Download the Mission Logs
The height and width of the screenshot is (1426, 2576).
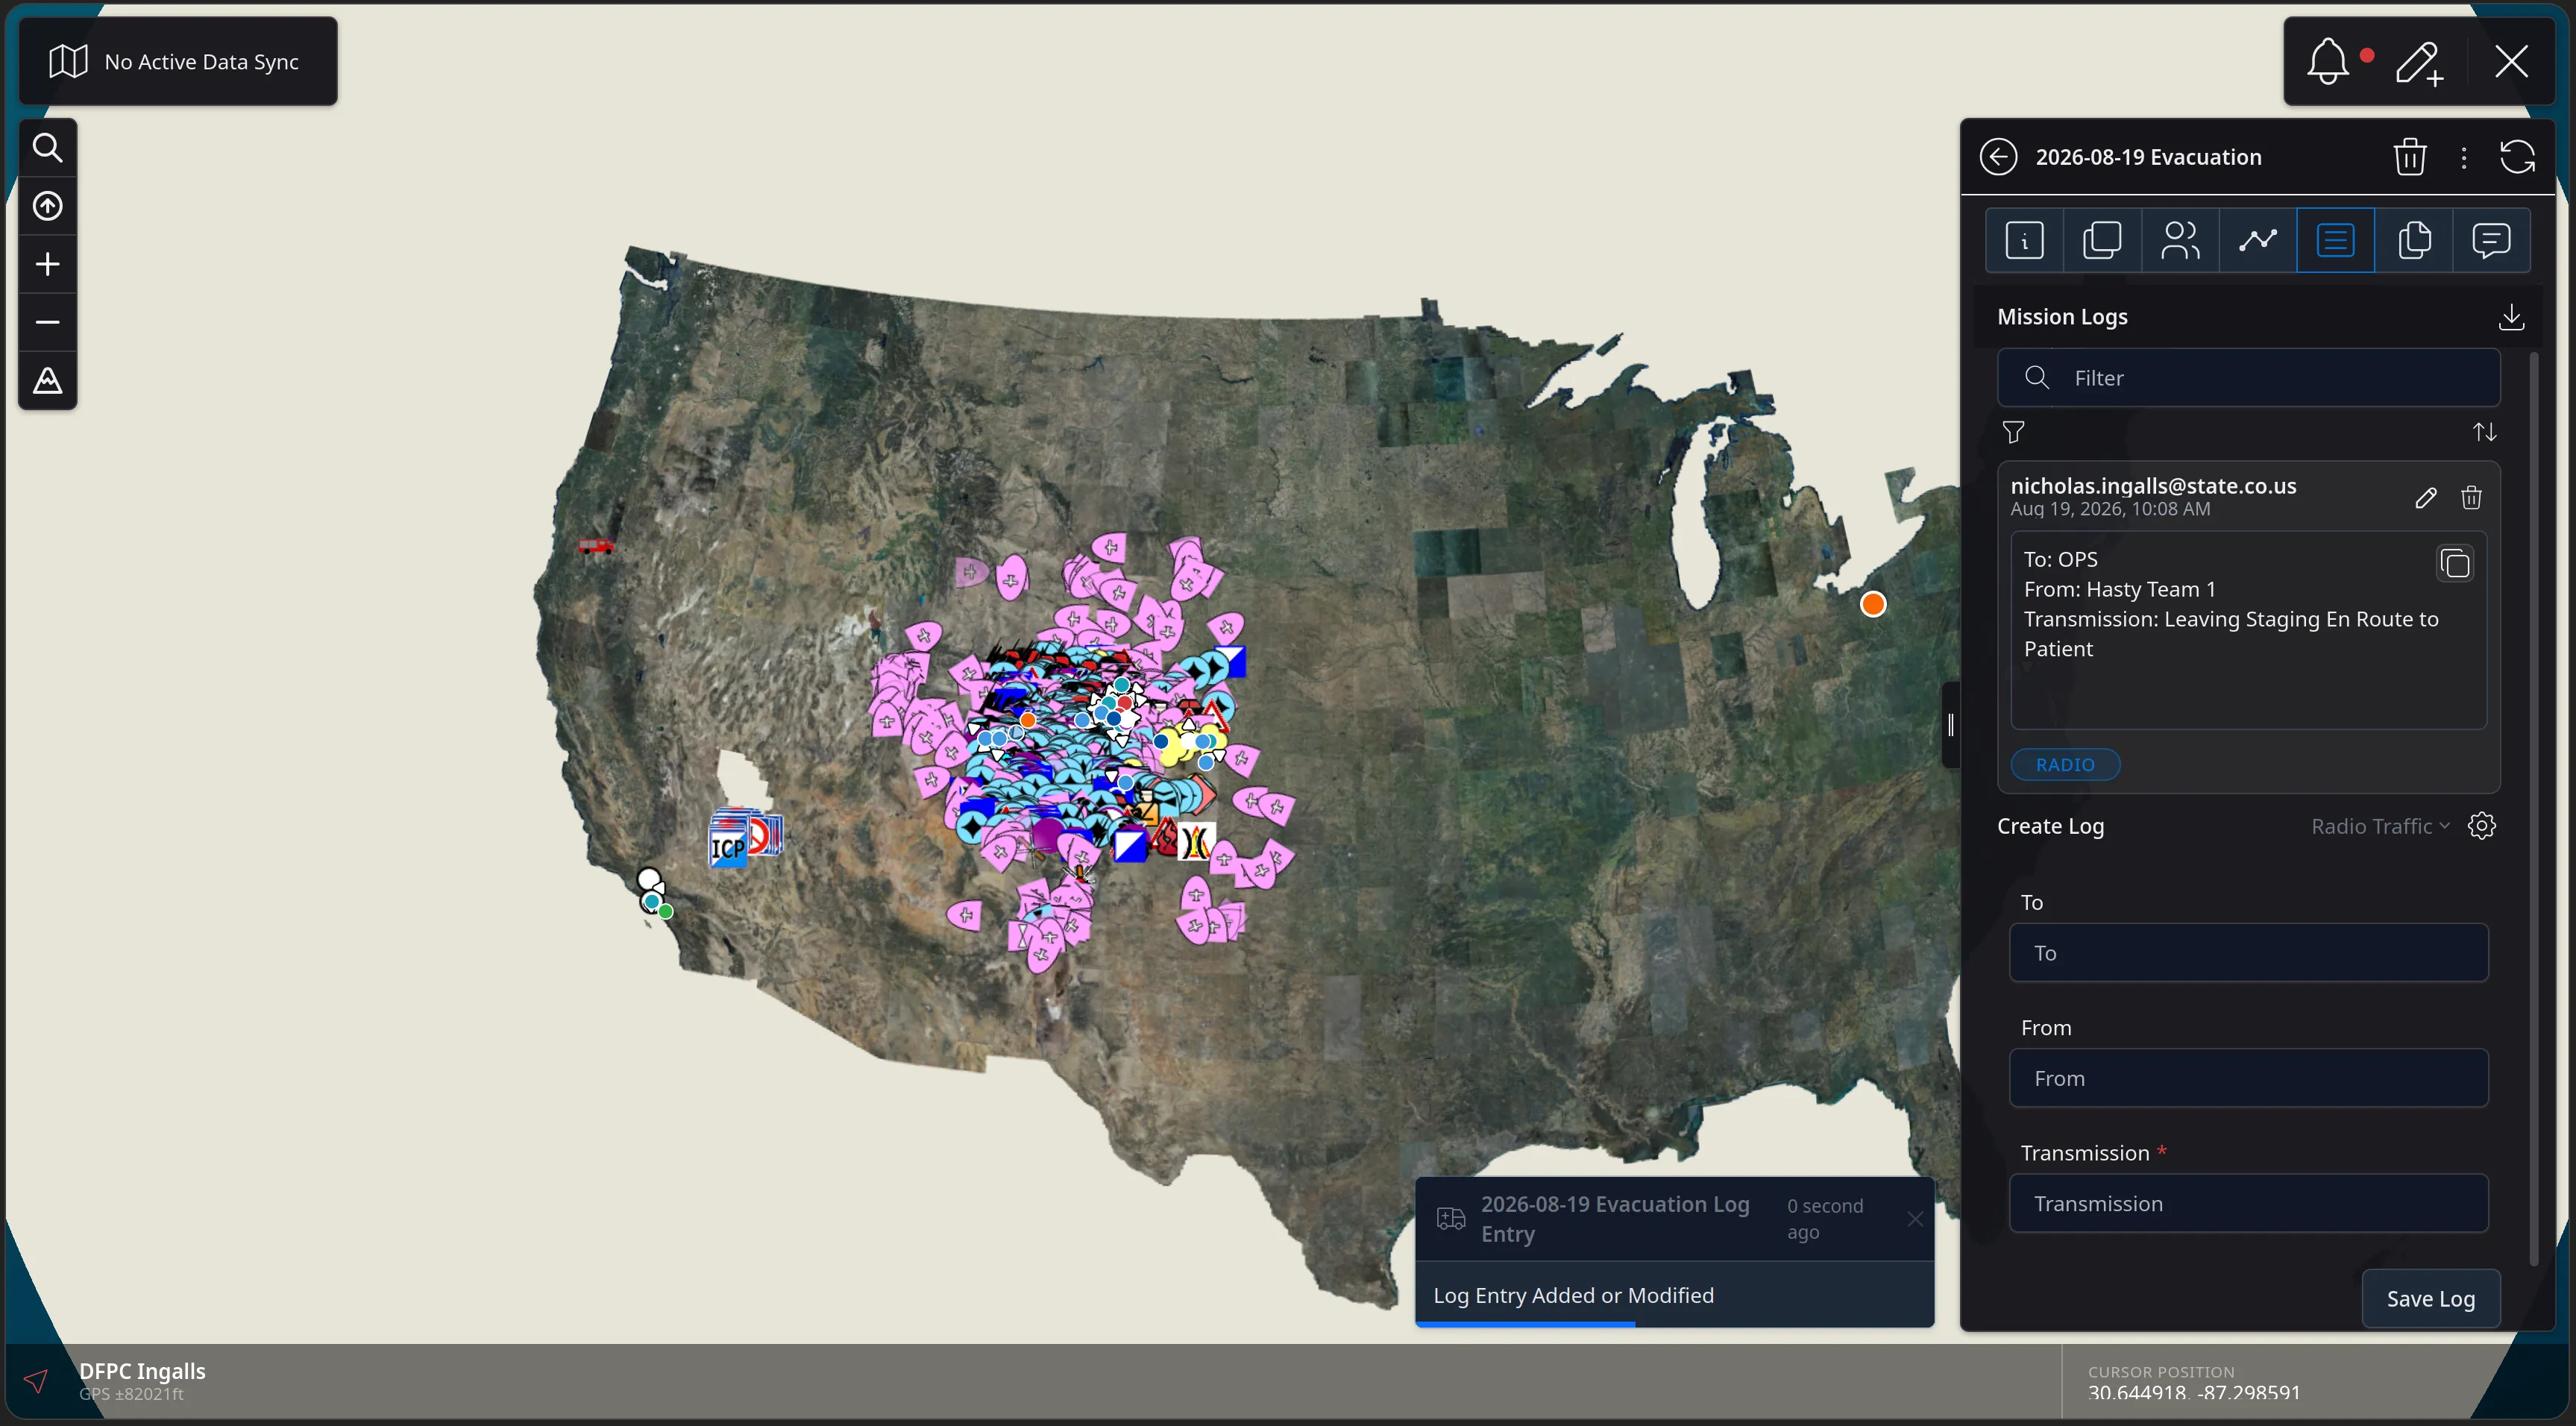pos(2511,317)
